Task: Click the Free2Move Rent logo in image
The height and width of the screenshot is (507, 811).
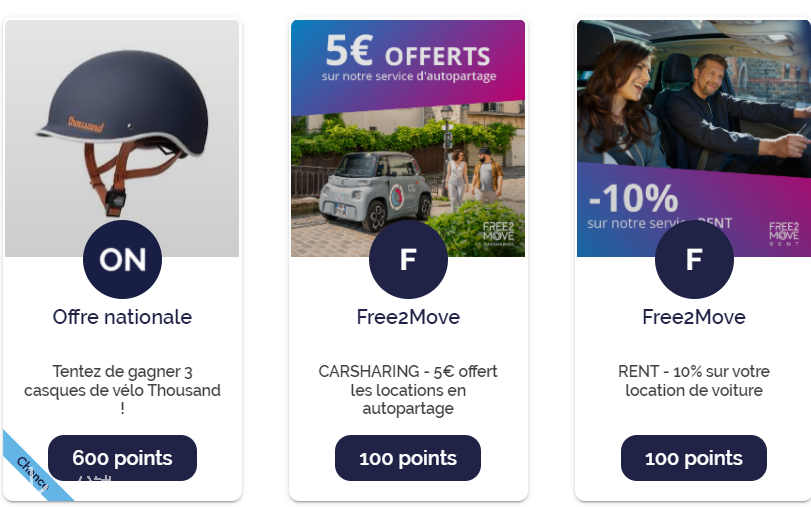Action: (784, 234)
